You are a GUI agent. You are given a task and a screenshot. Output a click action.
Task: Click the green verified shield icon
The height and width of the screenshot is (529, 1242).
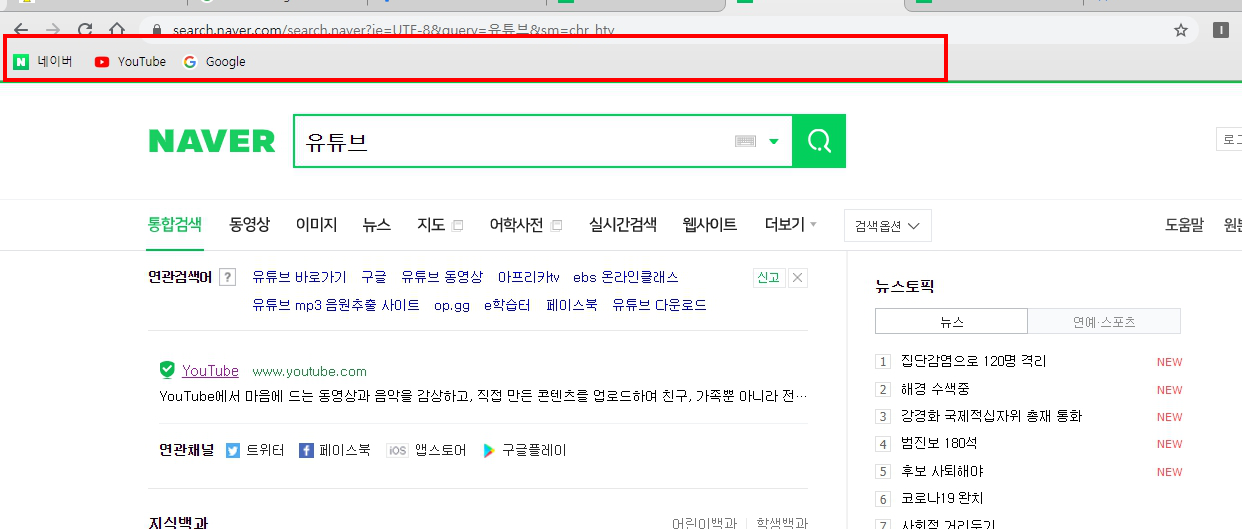(x=167, y=370)
